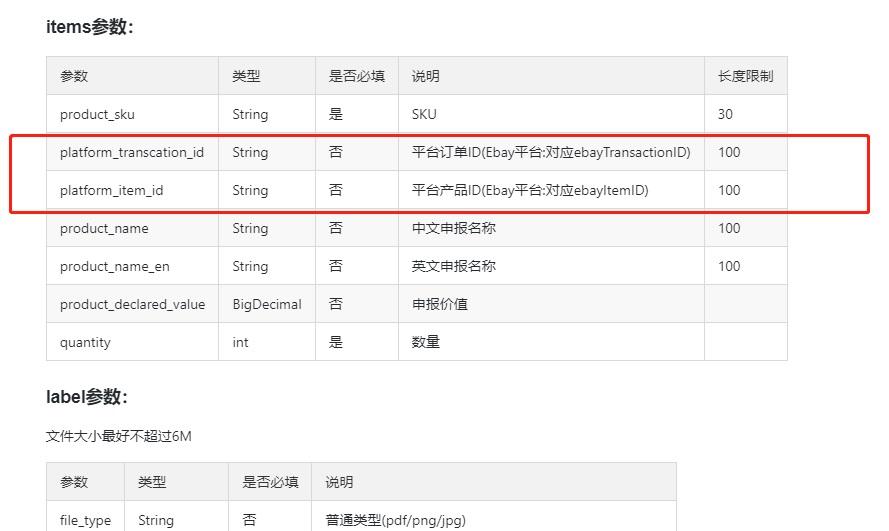Click the "label参数:" section heading
The width and height of the screenshot is (889, 531).
click(87, 397)
